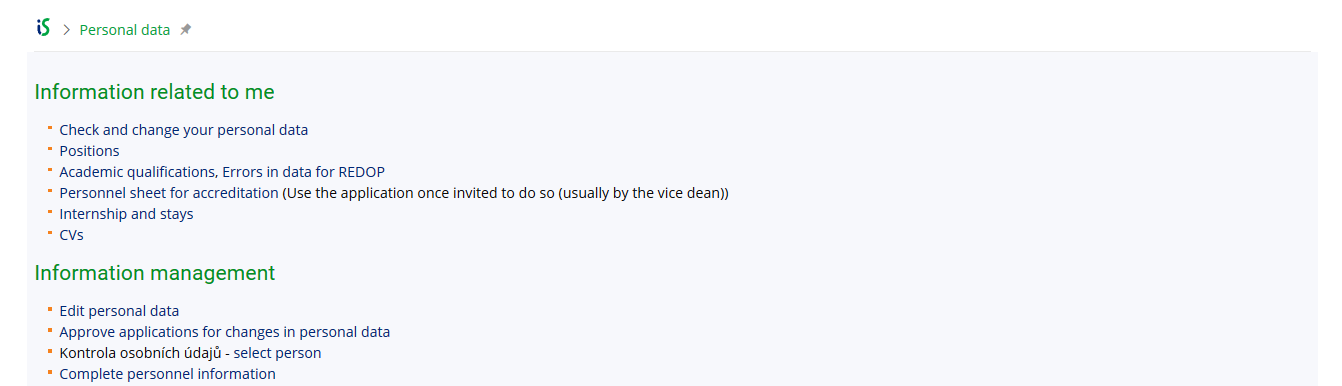This screenshot has width=1342, height=386.
Task: Open Approve applications for changes in personal data
Action: [x=225, y=332]
